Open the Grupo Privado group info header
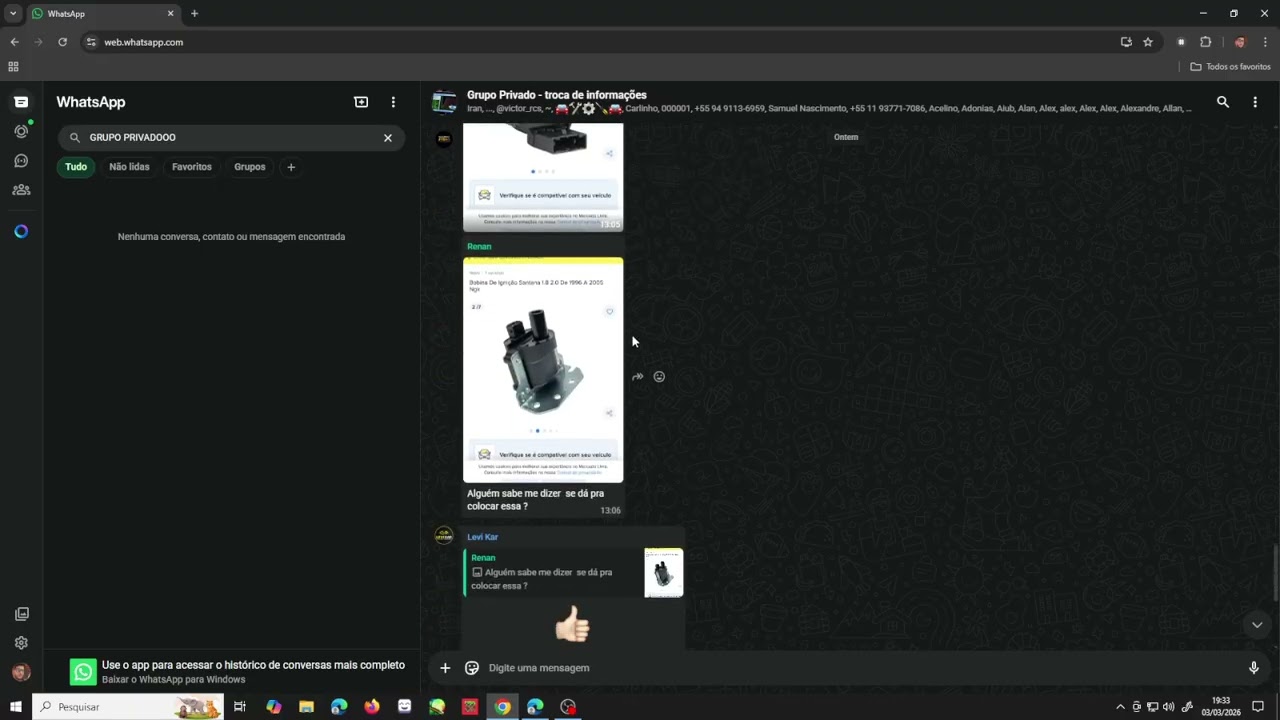Image resolution: width=1280 pixels, height=720 pixels. pos(828,101)
